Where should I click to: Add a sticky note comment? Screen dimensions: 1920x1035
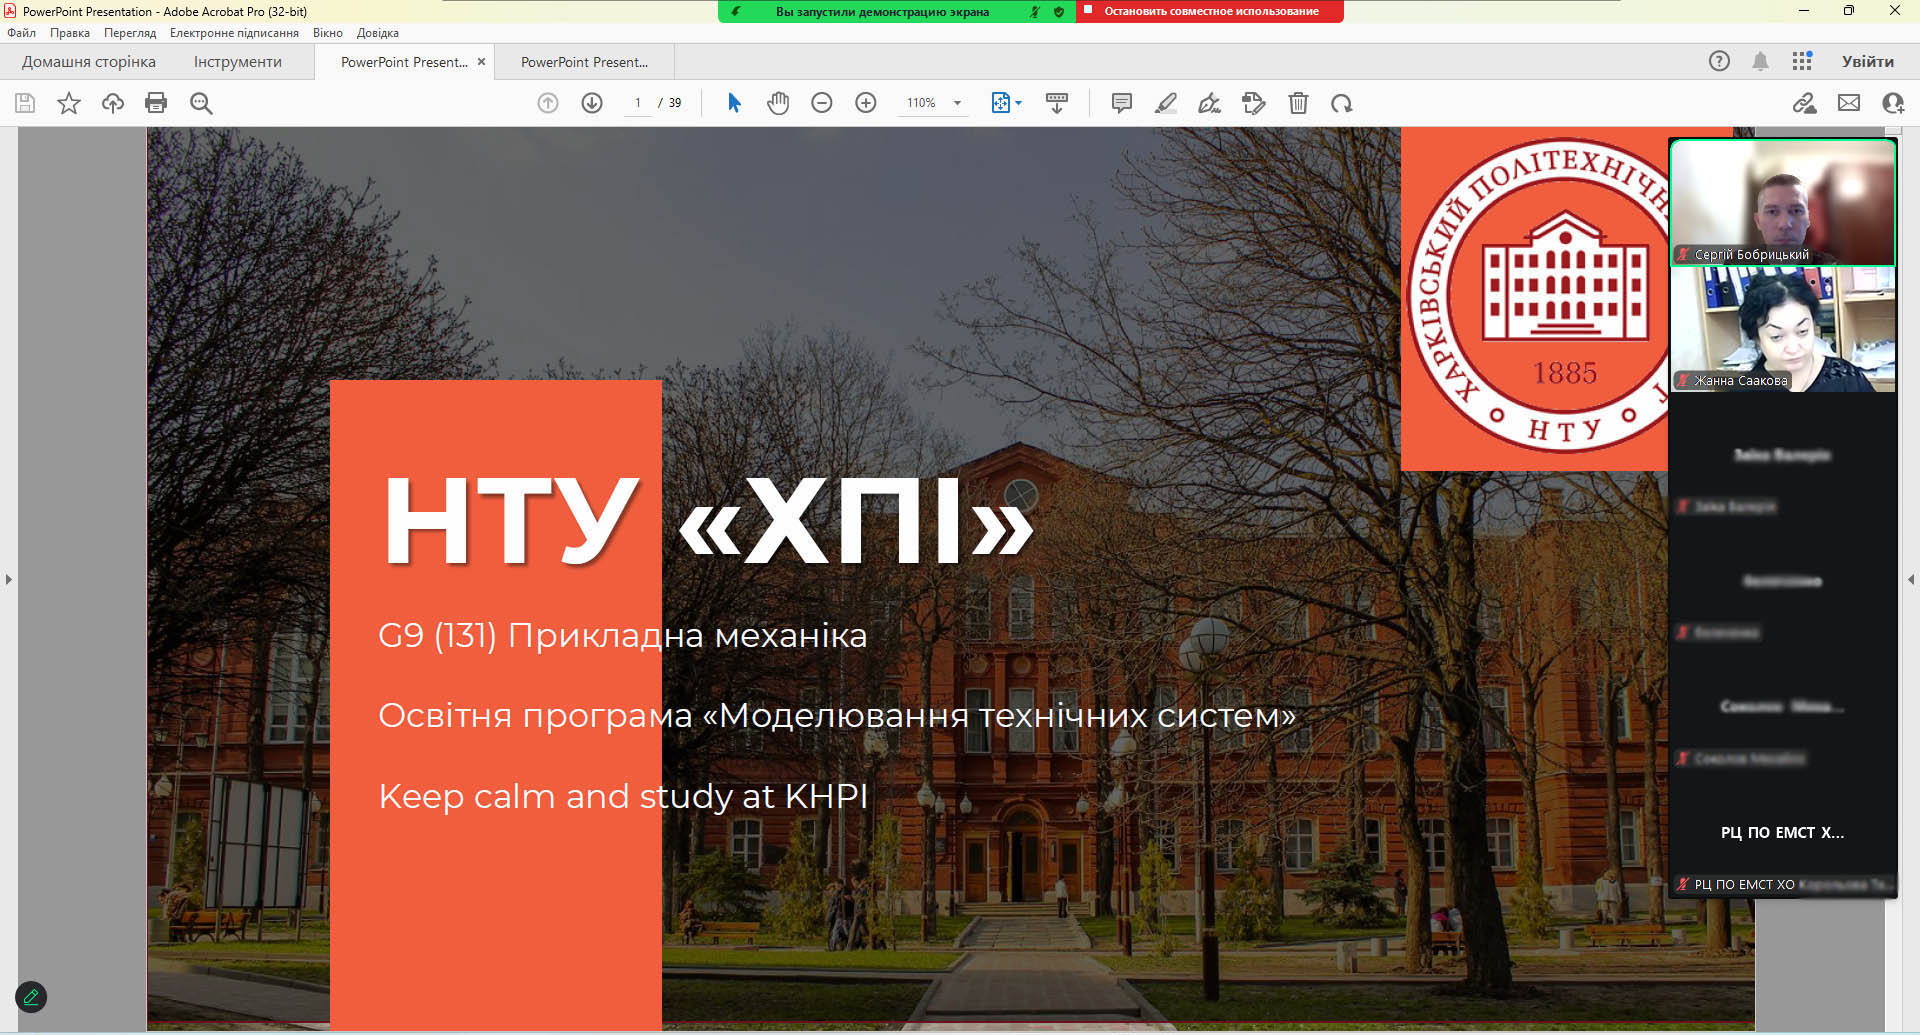click(1122, 103)
